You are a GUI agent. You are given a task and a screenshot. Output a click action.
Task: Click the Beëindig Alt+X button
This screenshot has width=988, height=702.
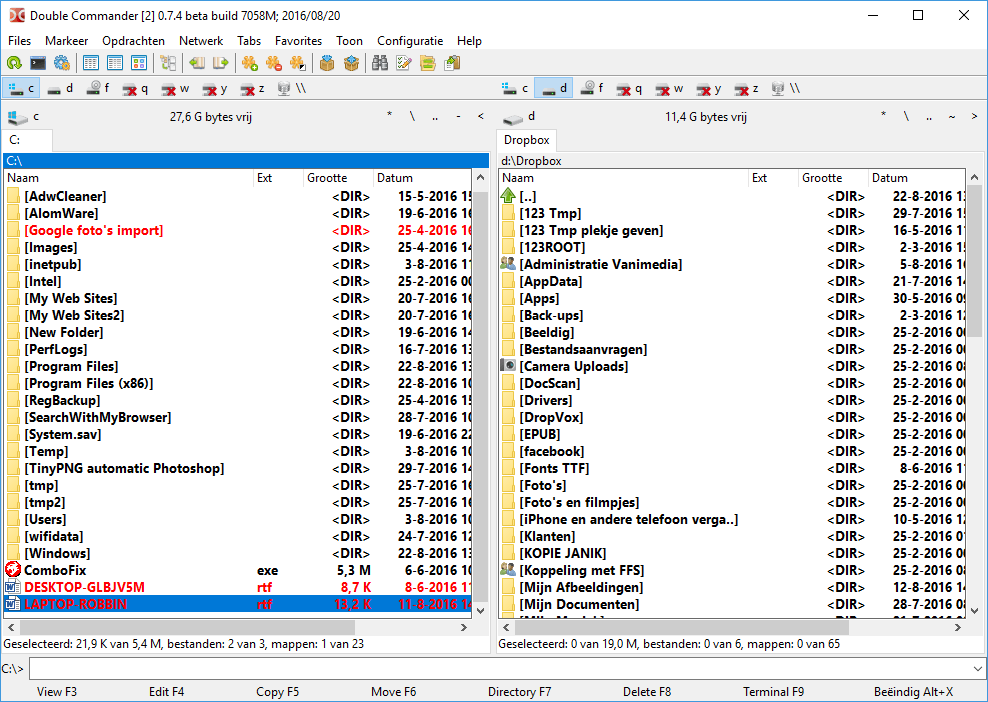[913, 692]
